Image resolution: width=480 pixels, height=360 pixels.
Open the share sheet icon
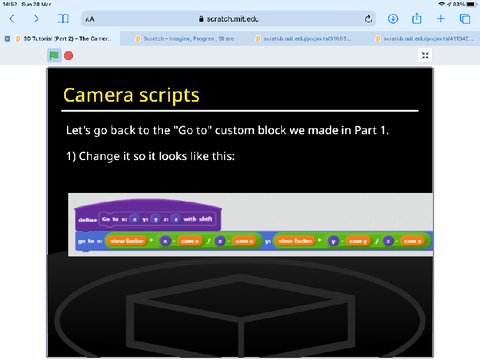click(417, 18)
